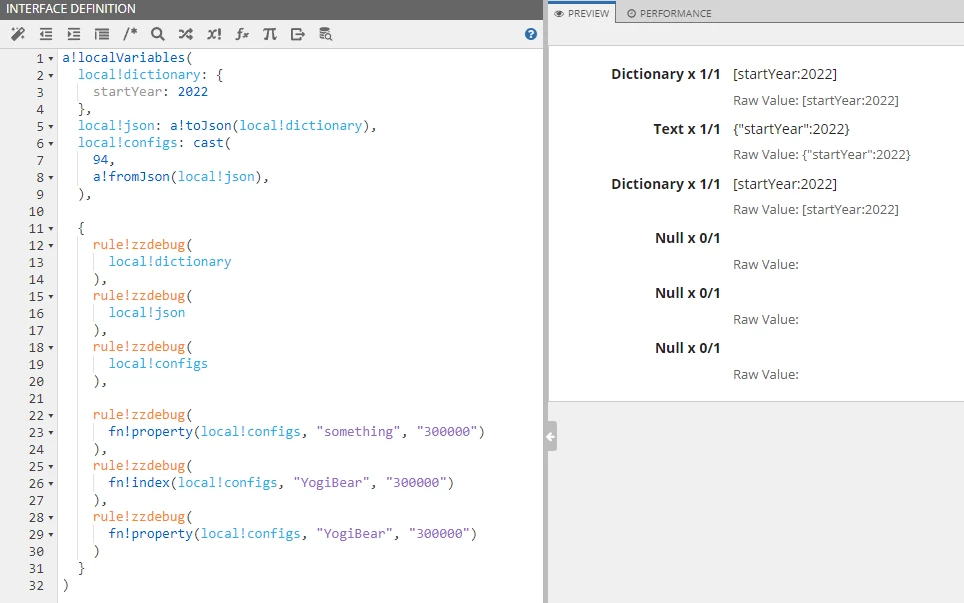Image resolution: width=964 pixels, height=603 pixels.
Task: Click the outdent code toolbar icon
Action: [x=46, y=34]
